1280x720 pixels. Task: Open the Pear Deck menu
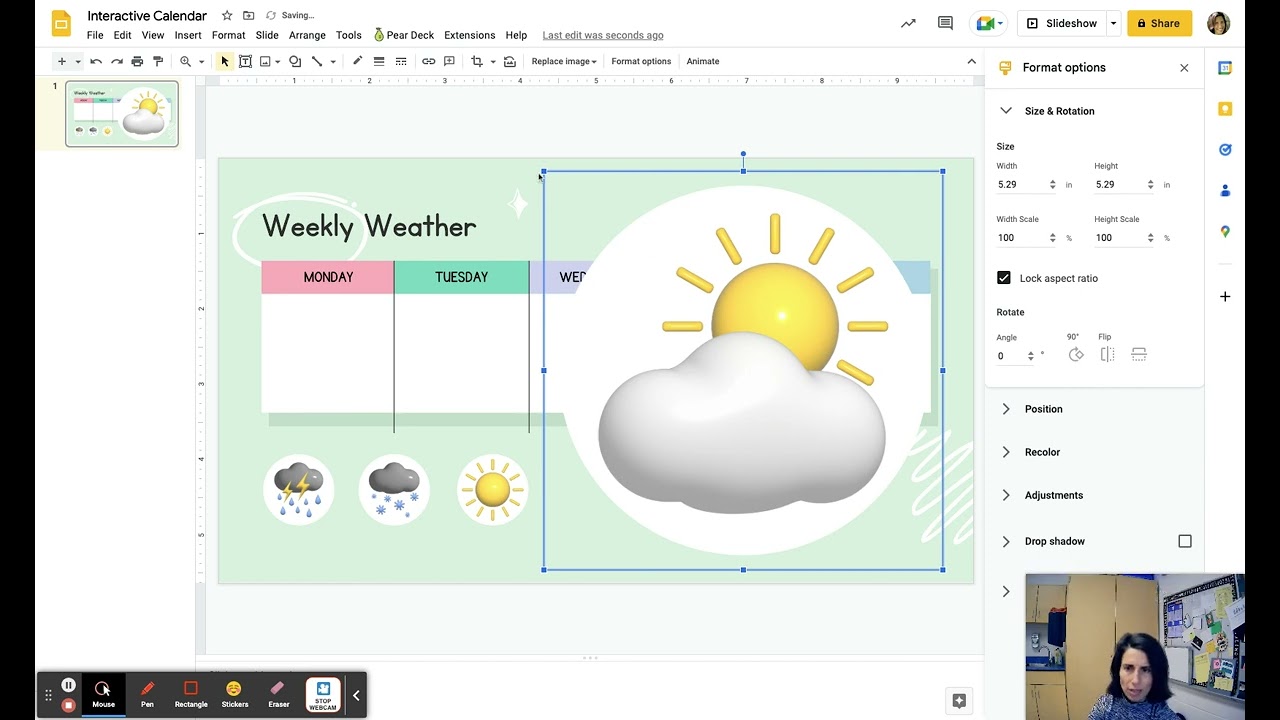403,35
